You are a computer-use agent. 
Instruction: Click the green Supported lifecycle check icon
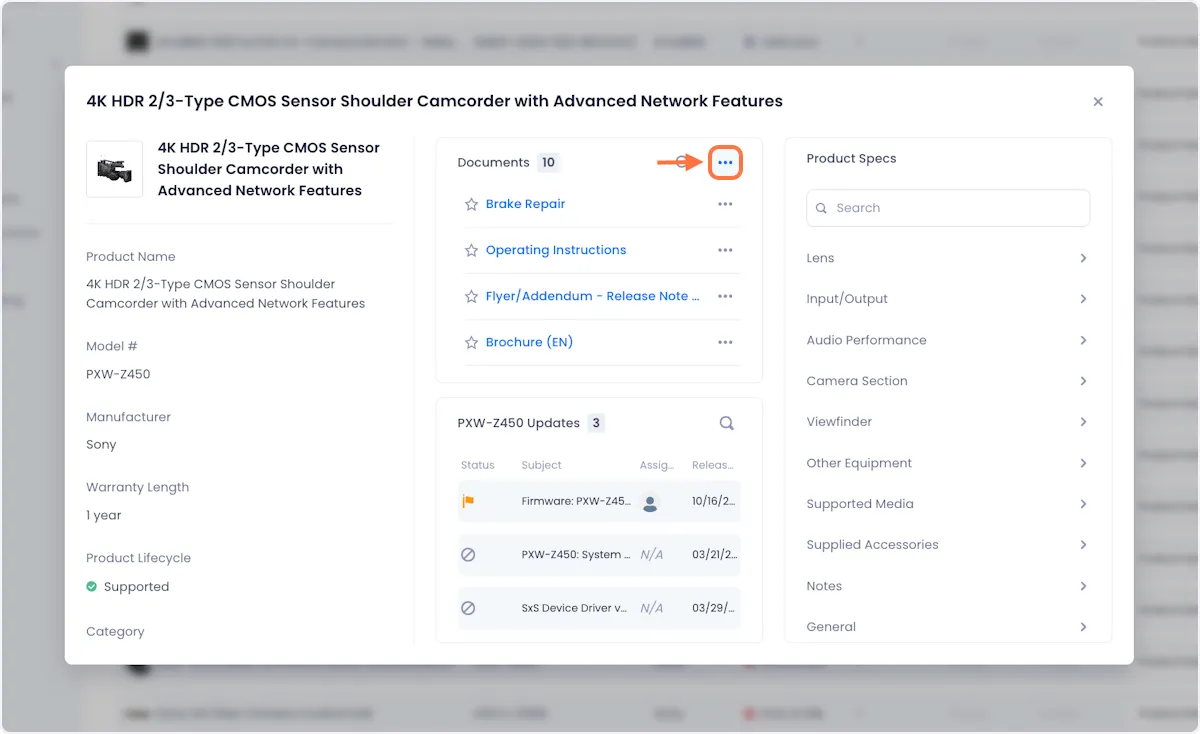[x=92, y=587]
